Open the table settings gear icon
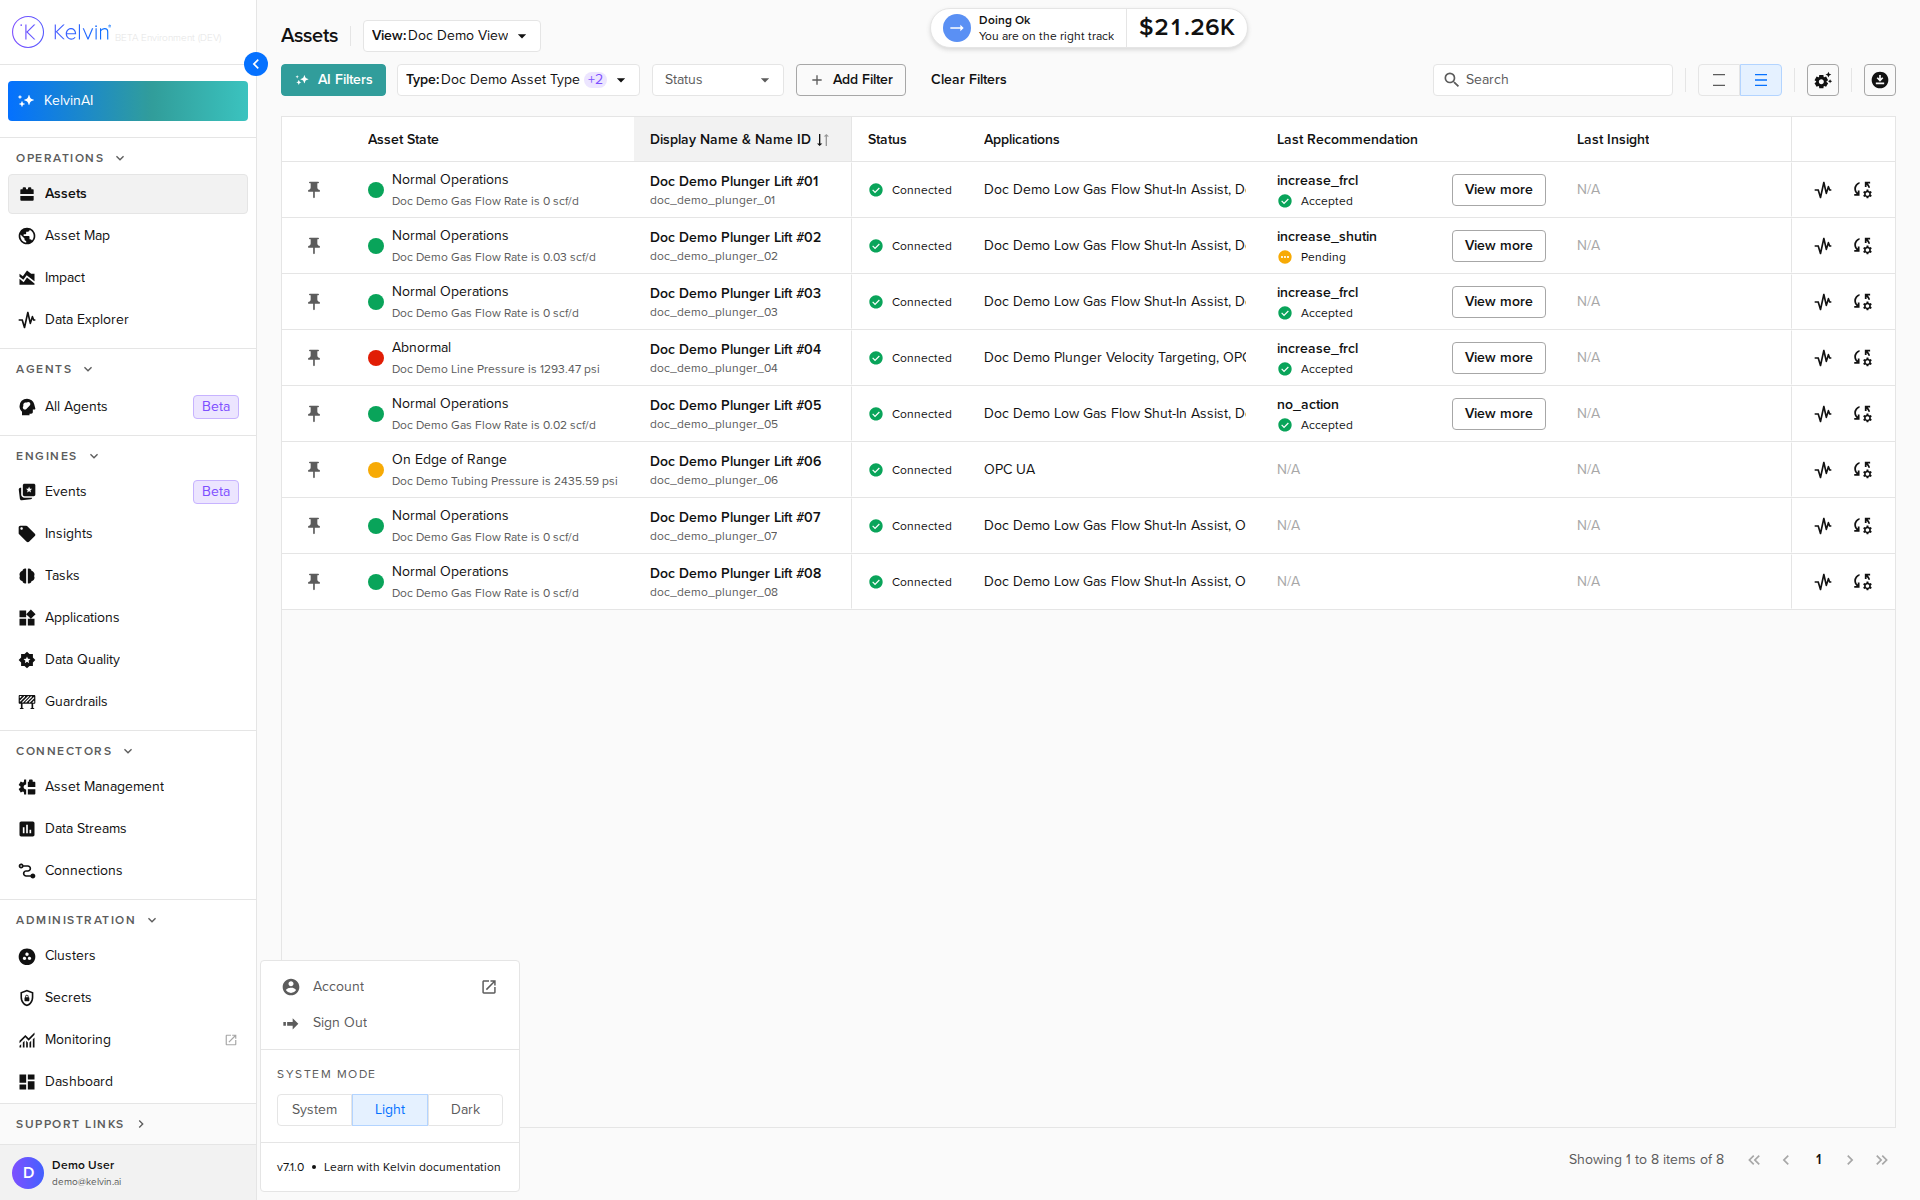The width and height of the screenshot is (1920, 1200). [x=1823, y=80]
